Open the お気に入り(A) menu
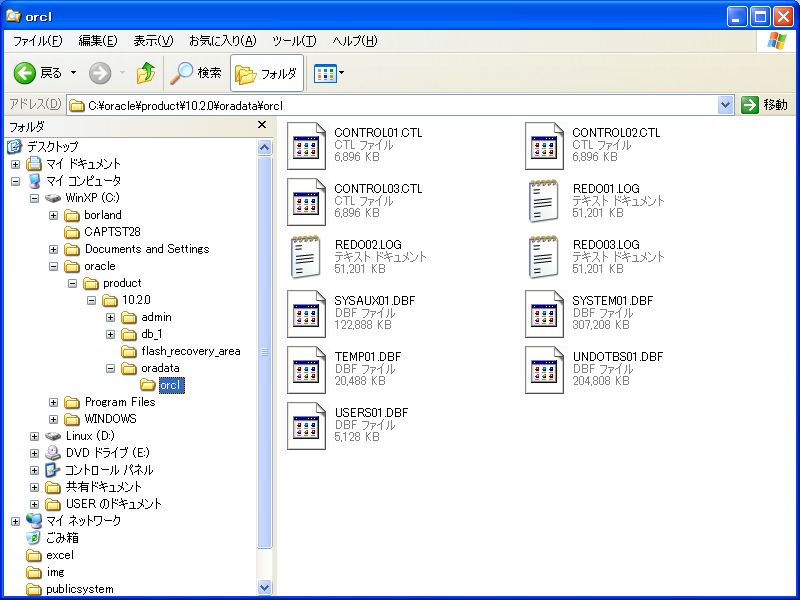Viewport: 800px width, 600px height. [222, 41]
